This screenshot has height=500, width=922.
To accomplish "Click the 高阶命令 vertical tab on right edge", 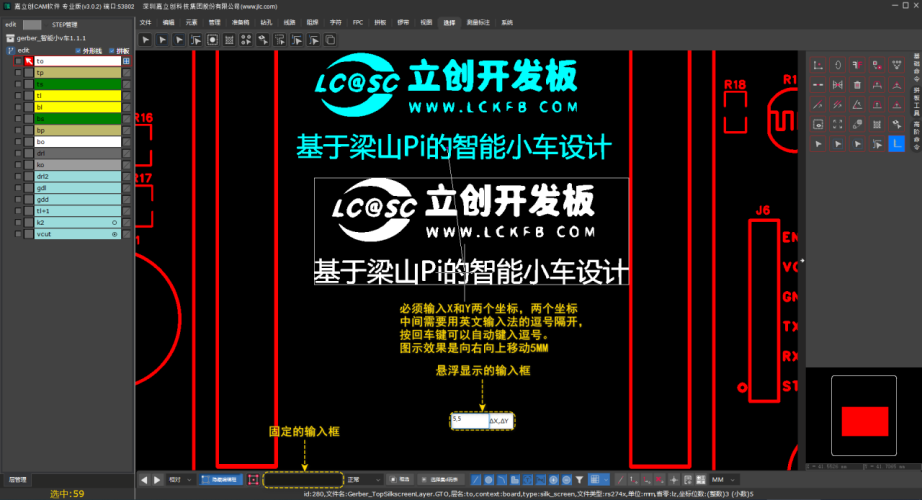I will coord(916,136).
